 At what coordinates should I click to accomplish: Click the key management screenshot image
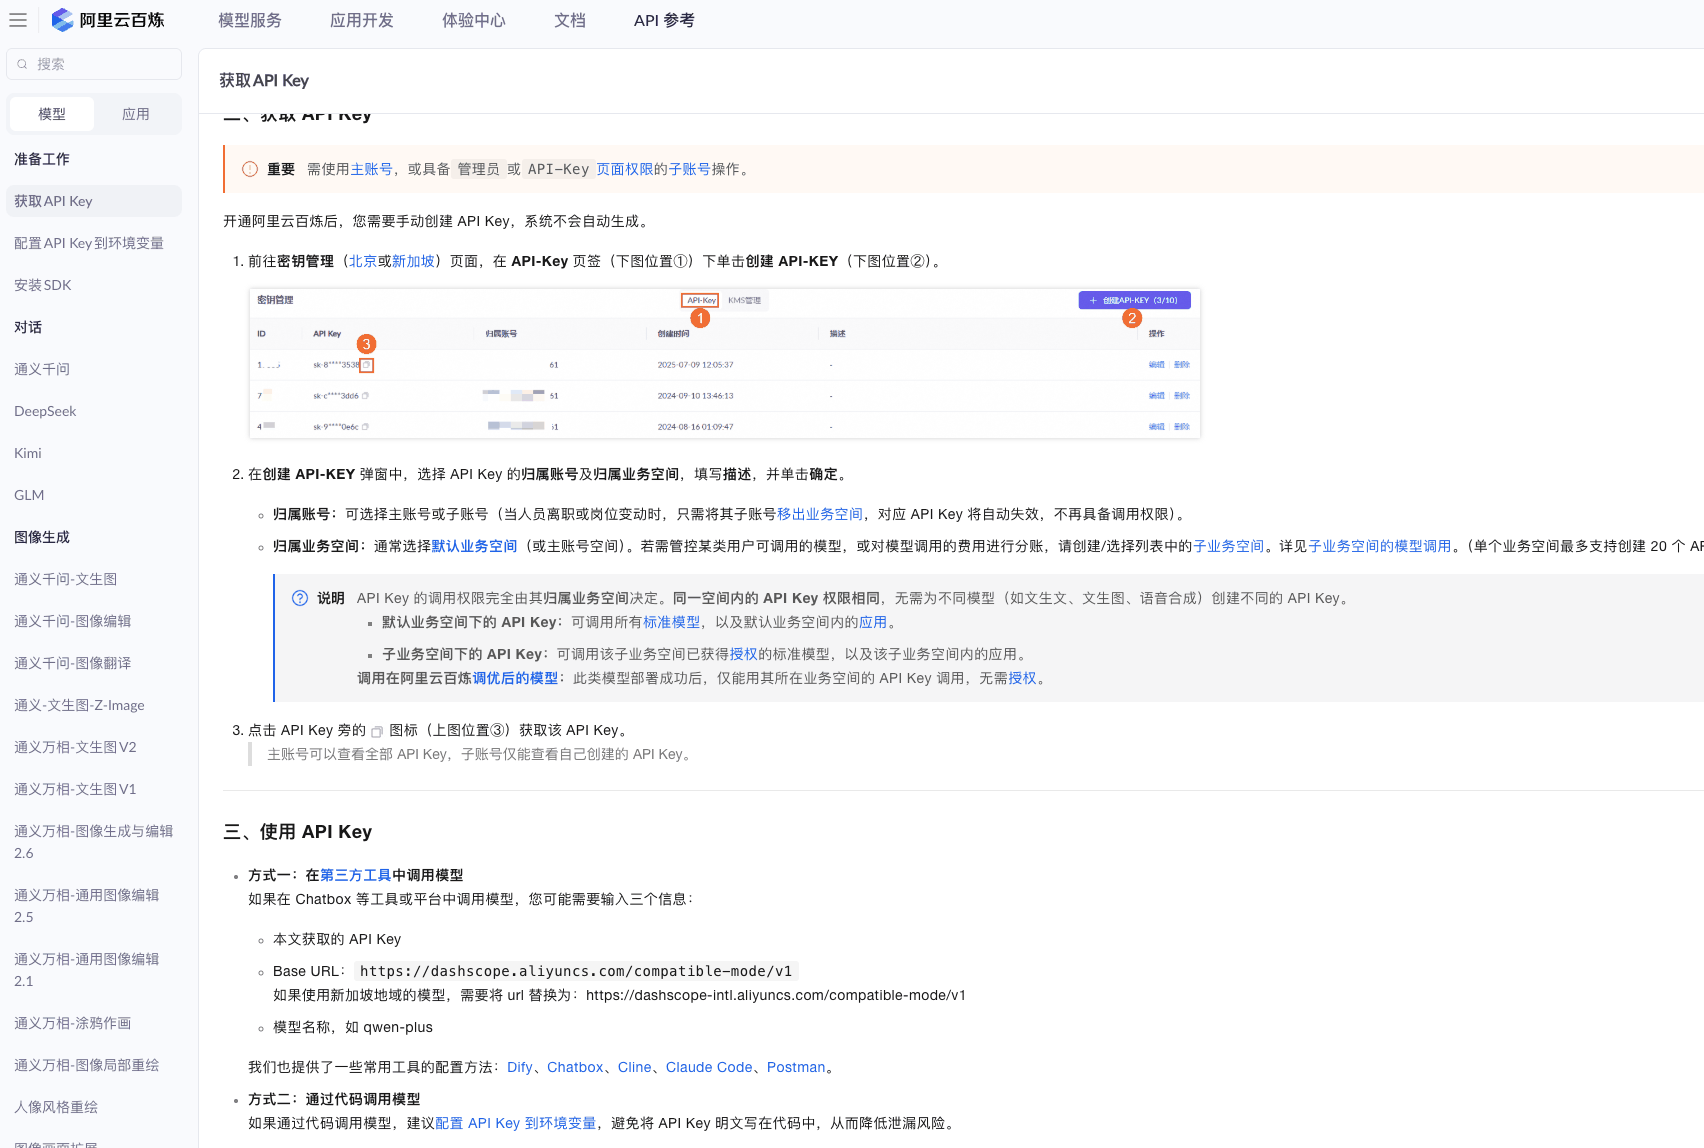[x=724, y=363]
